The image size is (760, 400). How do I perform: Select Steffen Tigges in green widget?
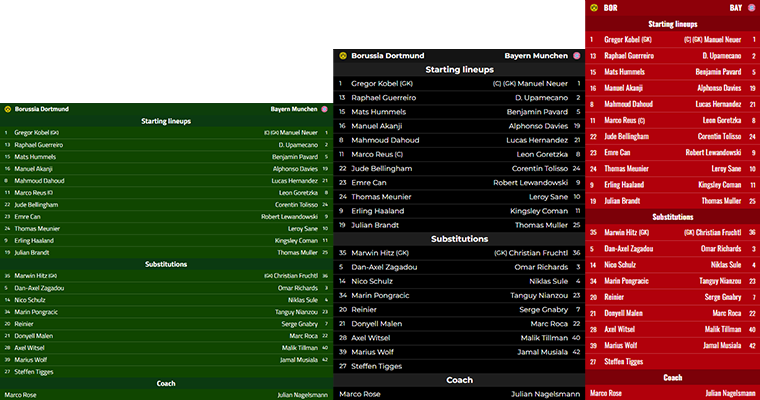(34, 372)
